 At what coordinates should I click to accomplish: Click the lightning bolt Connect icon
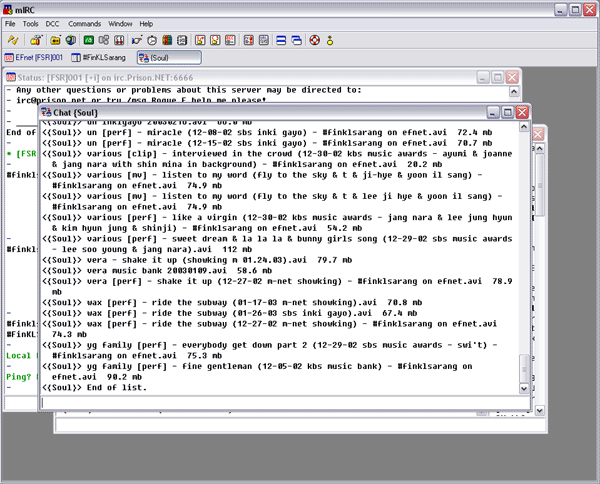(x=14, y=40)
